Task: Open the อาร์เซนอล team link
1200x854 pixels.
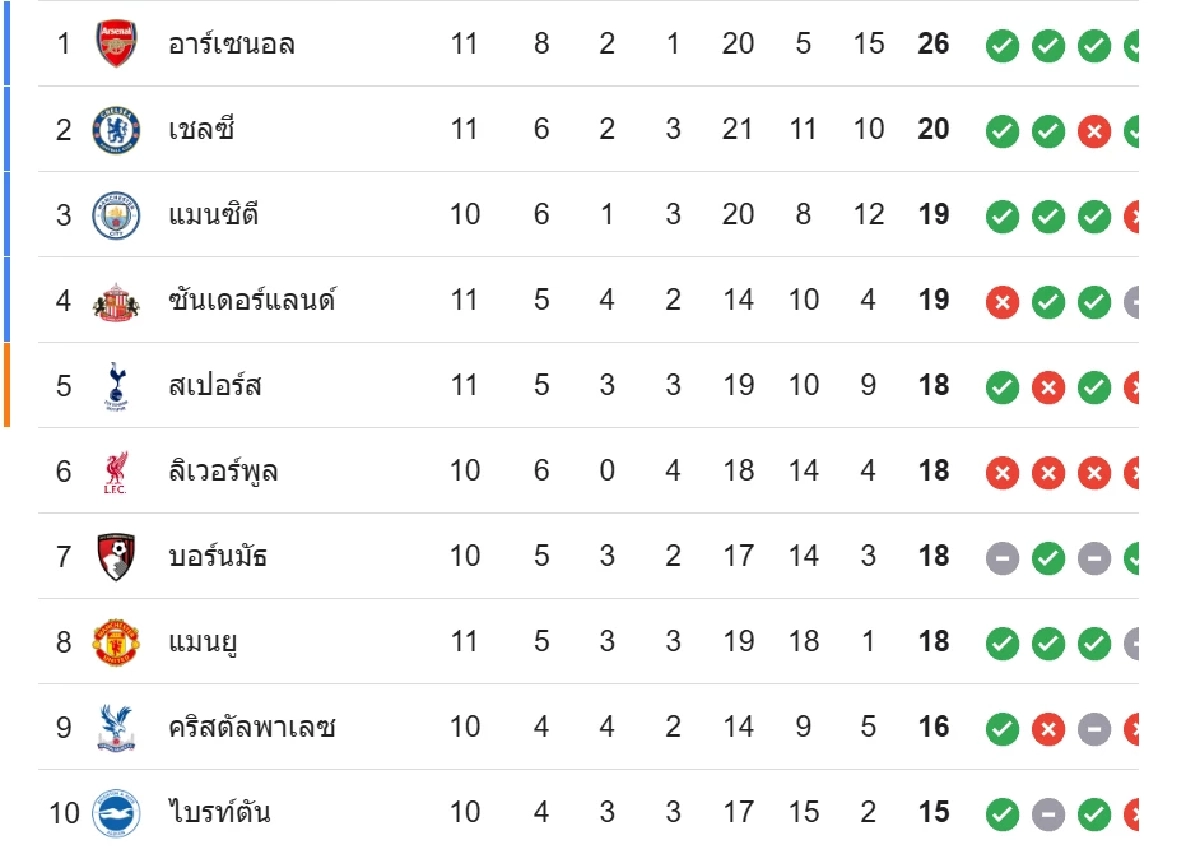Action: (x=231, y=45)
